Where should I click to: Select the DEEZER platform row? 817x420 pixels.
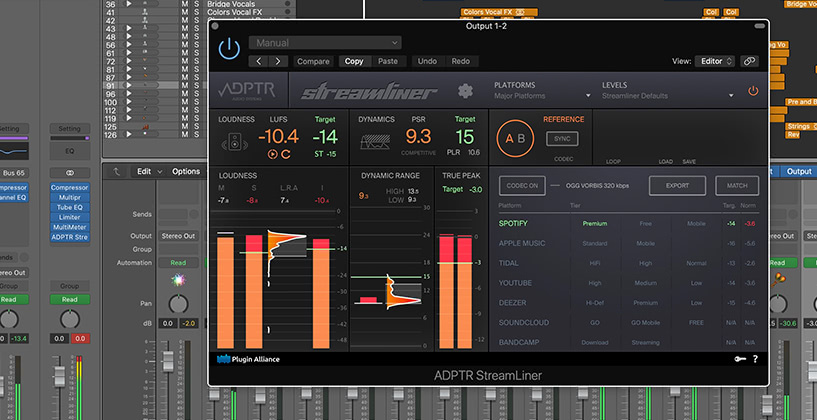[628, 303]
